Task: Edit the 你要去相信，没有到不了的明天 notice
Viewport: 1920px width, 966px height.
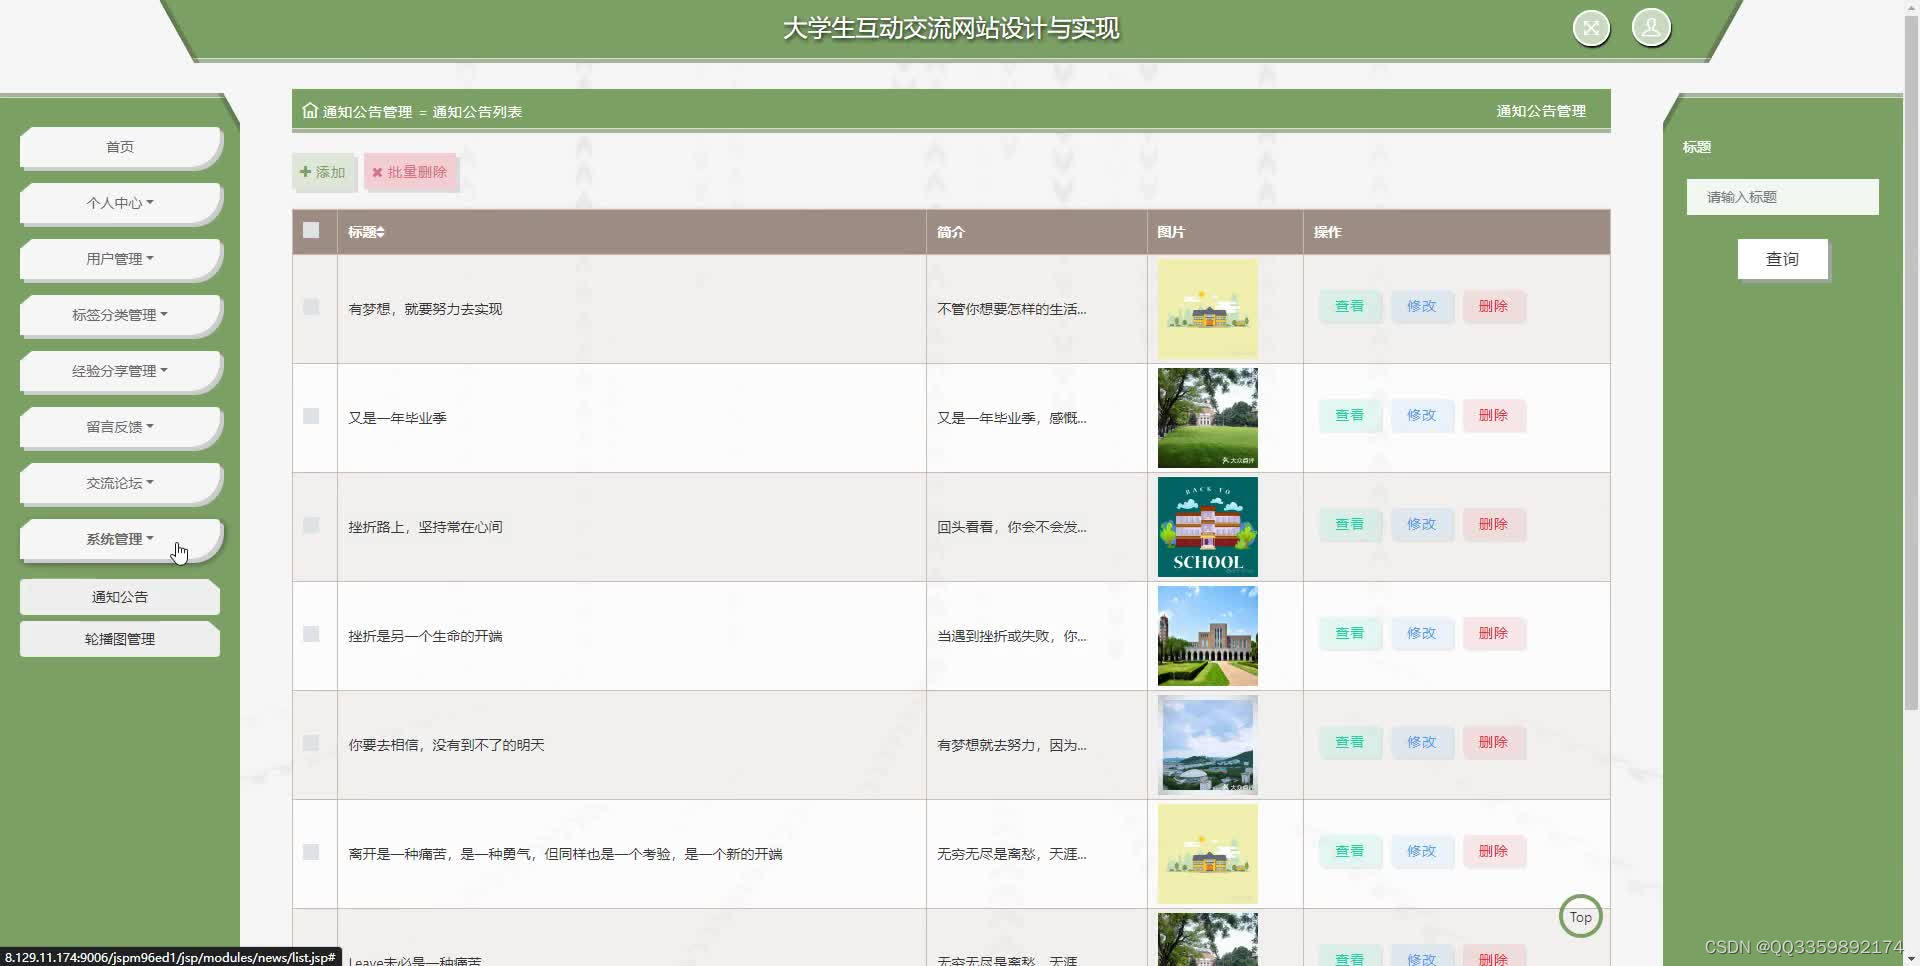Action: (1421, 742)
